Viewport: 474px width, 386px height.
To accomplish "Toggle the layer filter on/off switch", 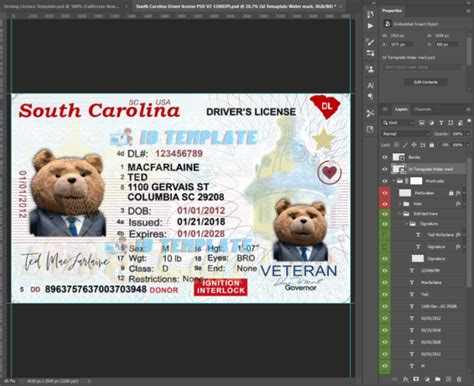I will [x=469, y=121].
